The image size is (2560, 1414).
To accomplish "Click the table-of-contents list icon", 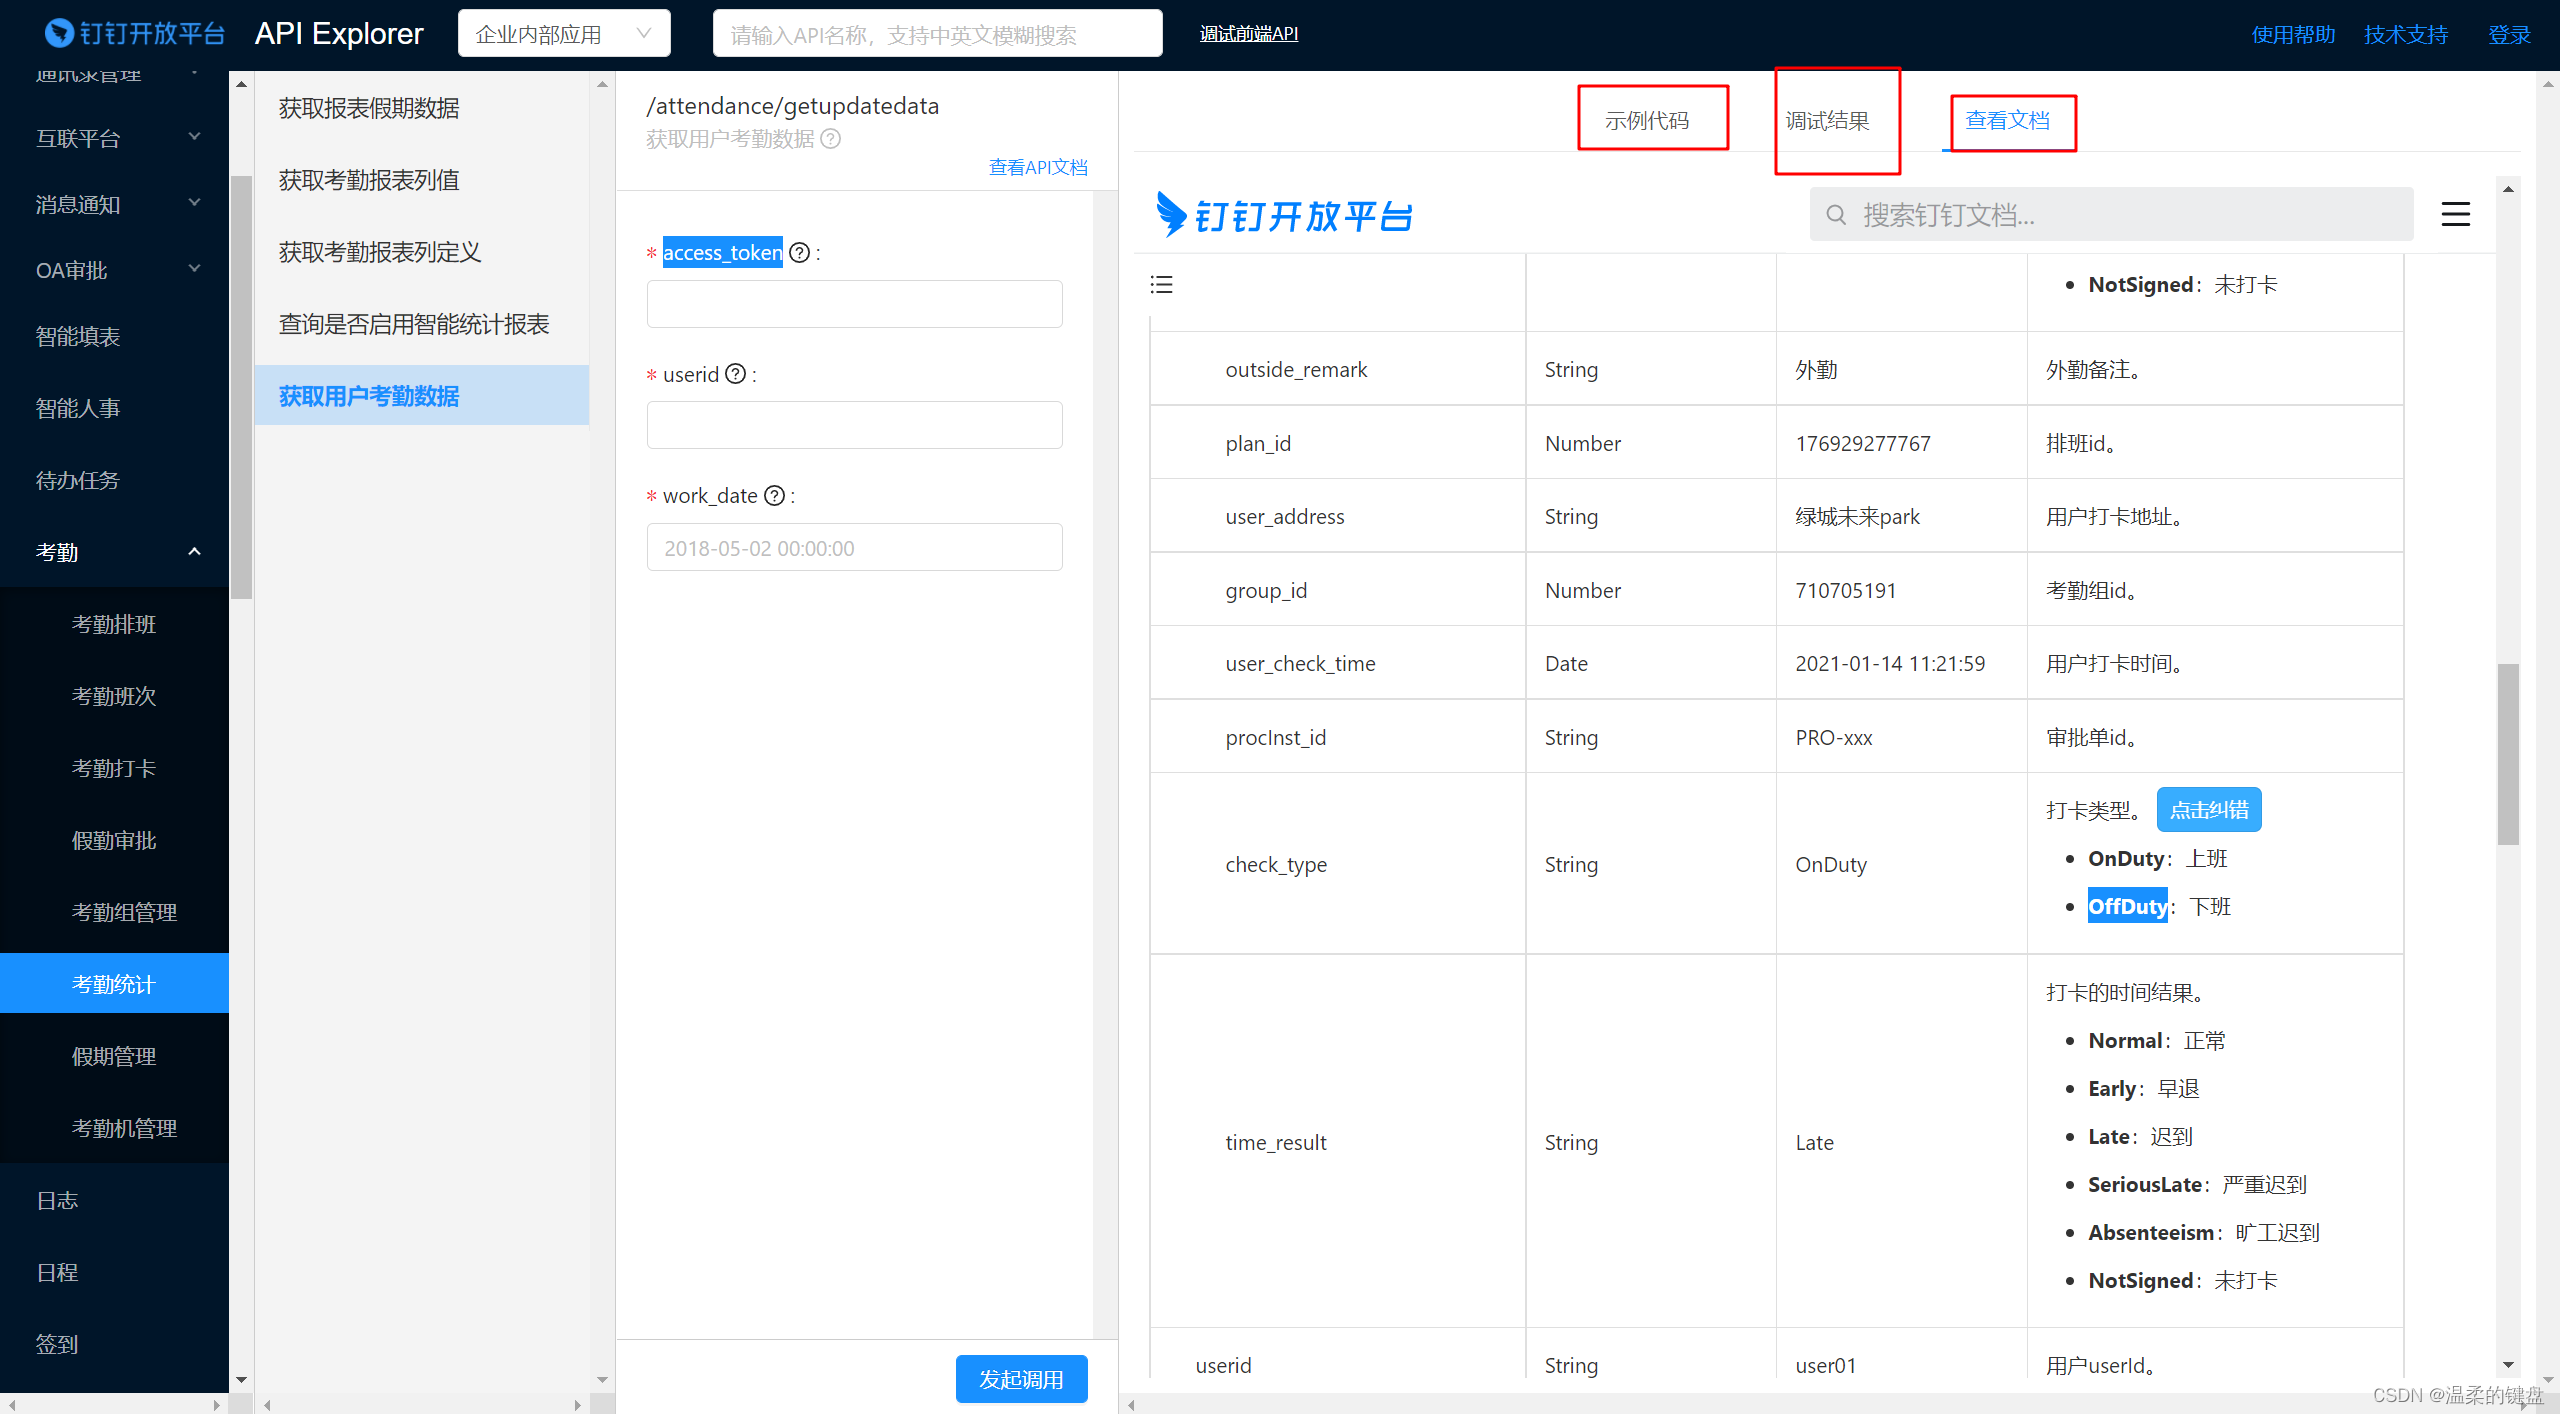I will 1161,285.
